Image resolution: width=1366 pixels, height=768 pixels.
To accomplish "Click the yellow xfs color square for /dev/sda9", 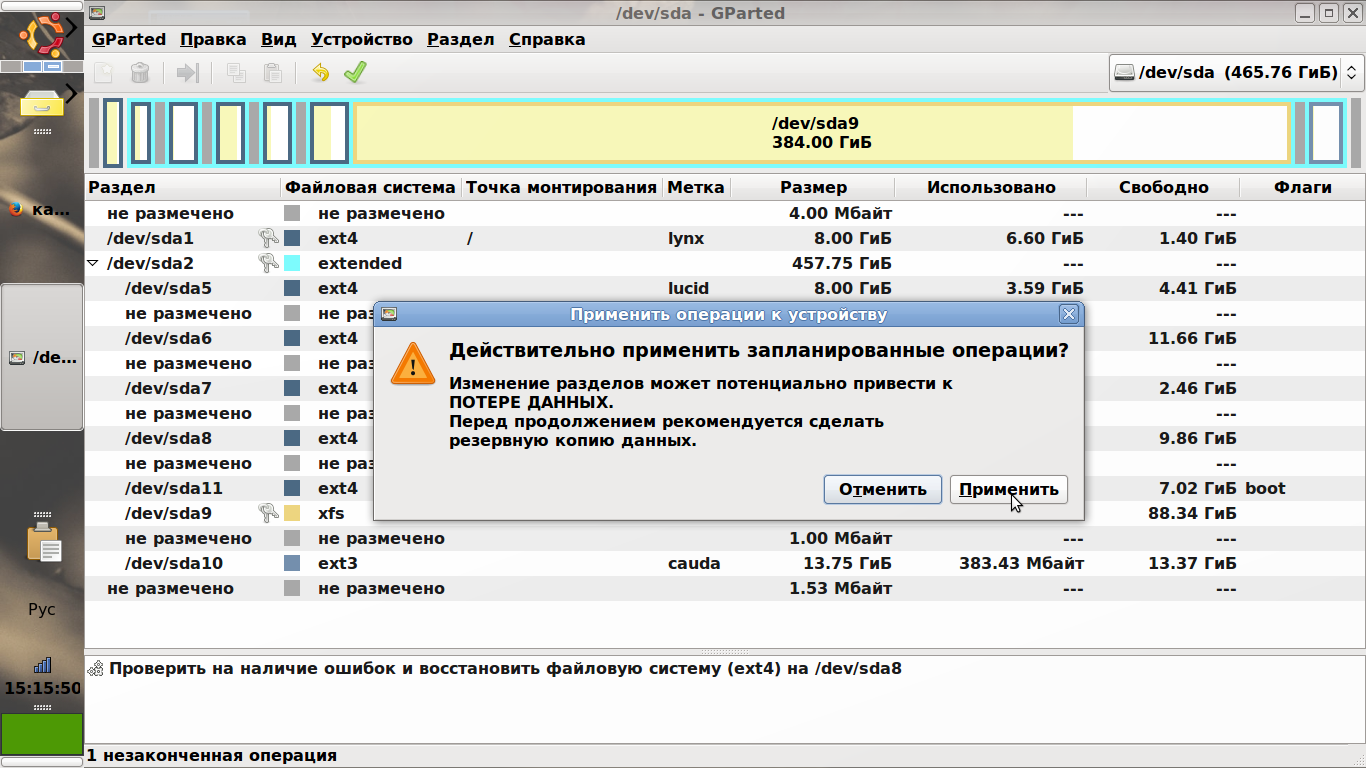I will 292,514.
